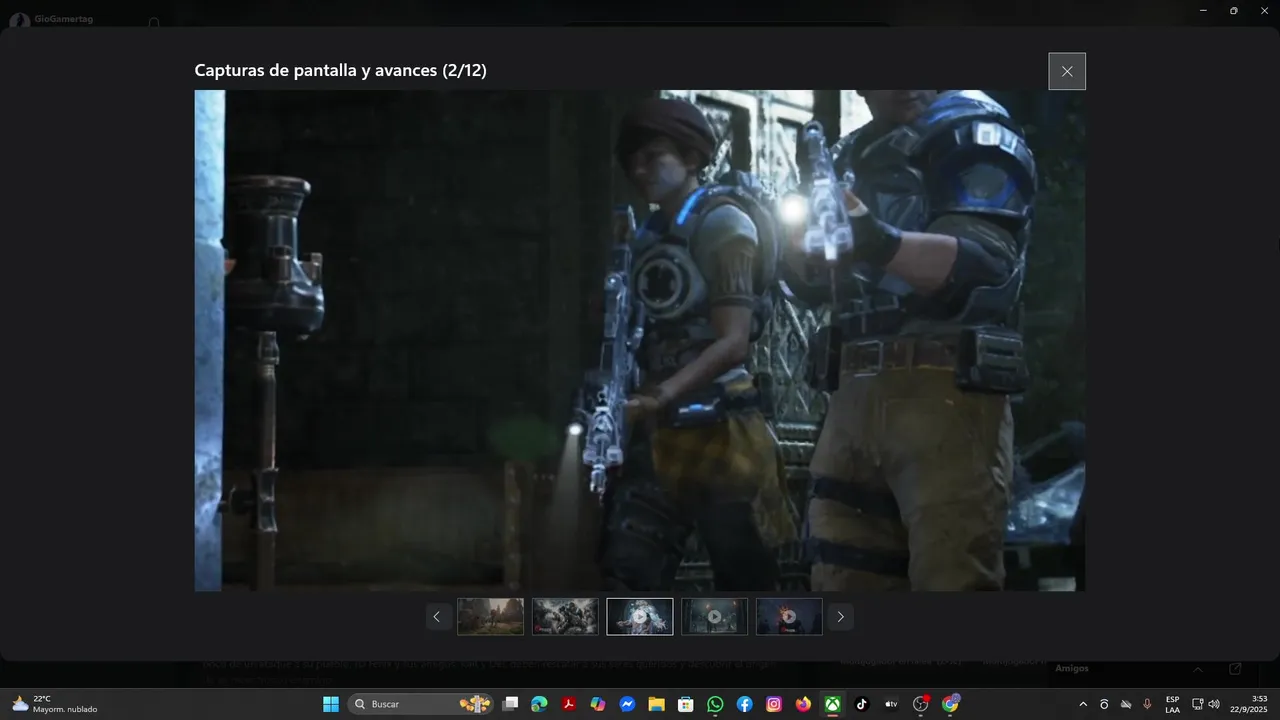The height and width of the screenshot is (720, 1280).
Task: Click the GioGamertag profile in Xbox app
Action: click(50, 19)
